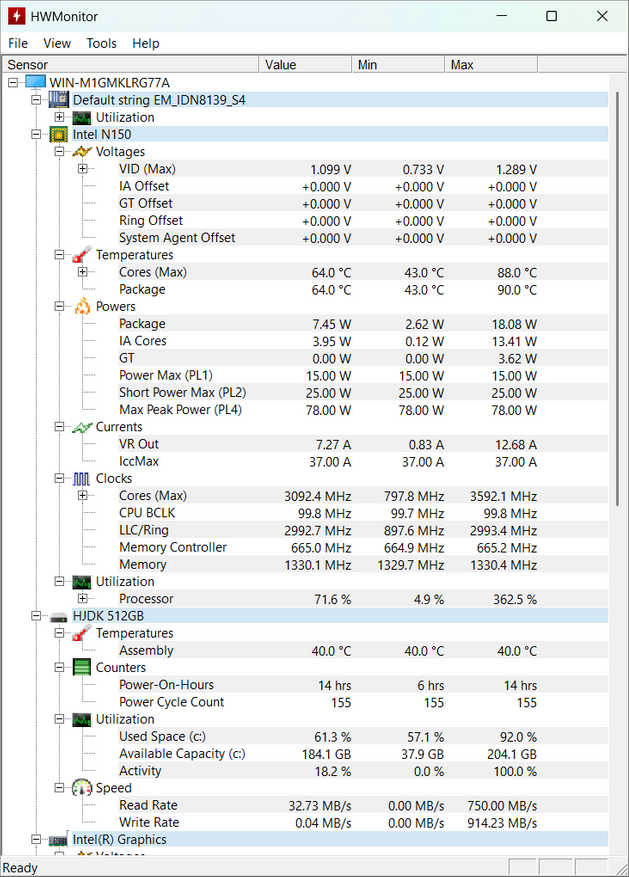Expand the VID (Max) voltage entry

[x=83, y=169]
